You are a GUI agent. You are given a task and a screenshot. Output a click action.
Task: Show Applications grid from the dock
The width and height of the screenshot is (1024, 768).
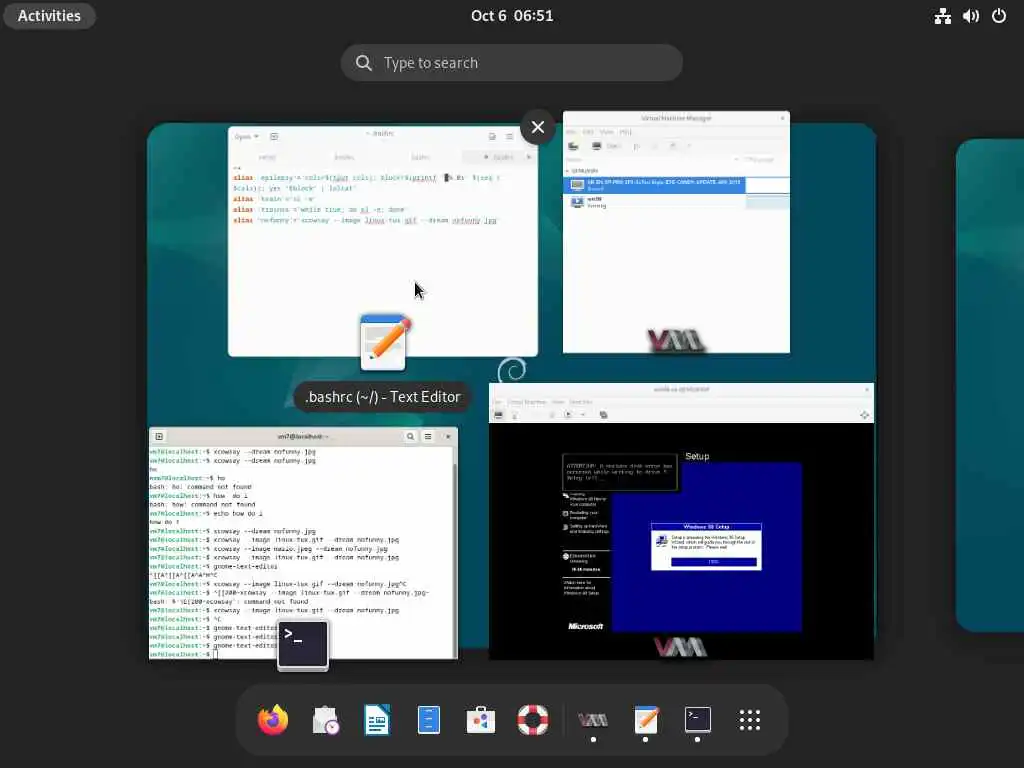[750, 720]
